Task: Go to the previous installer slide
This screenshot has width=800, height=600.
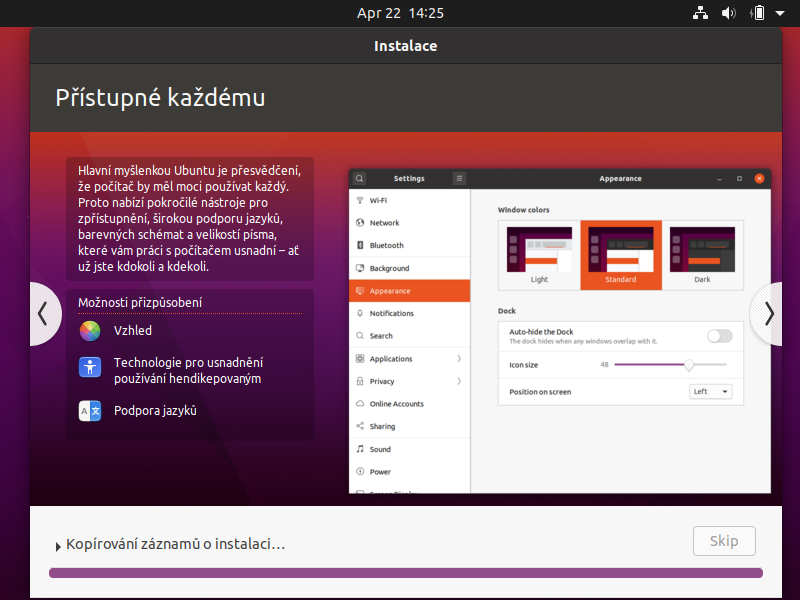Action: click(x=45, y=314)
